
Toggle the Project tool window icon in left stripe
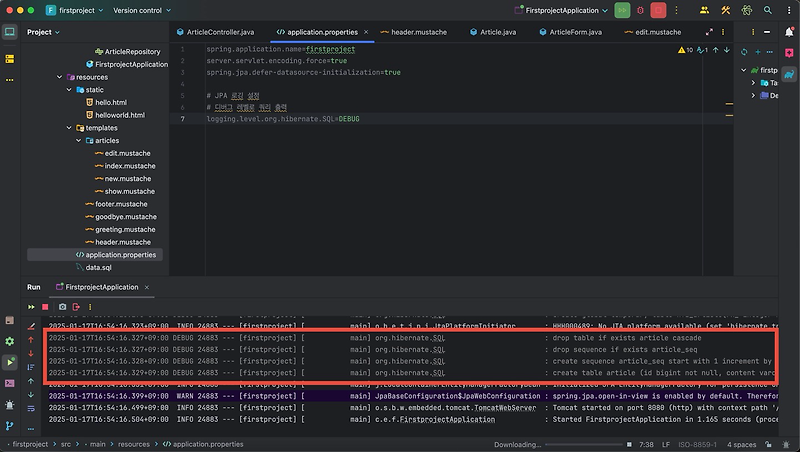point(10,32)
